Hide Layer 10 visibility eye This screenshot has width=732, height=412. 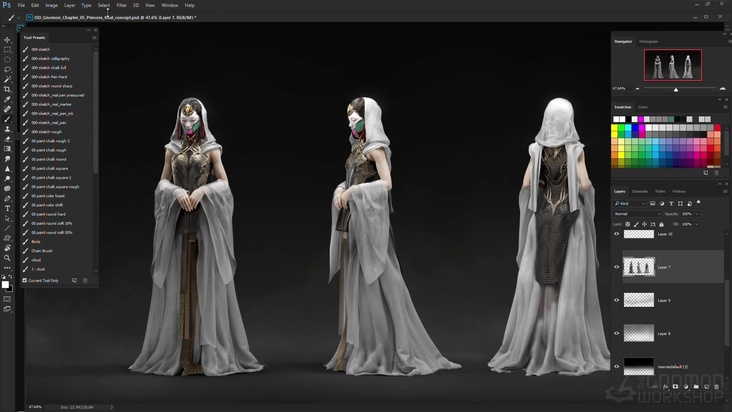pos(616,234)
